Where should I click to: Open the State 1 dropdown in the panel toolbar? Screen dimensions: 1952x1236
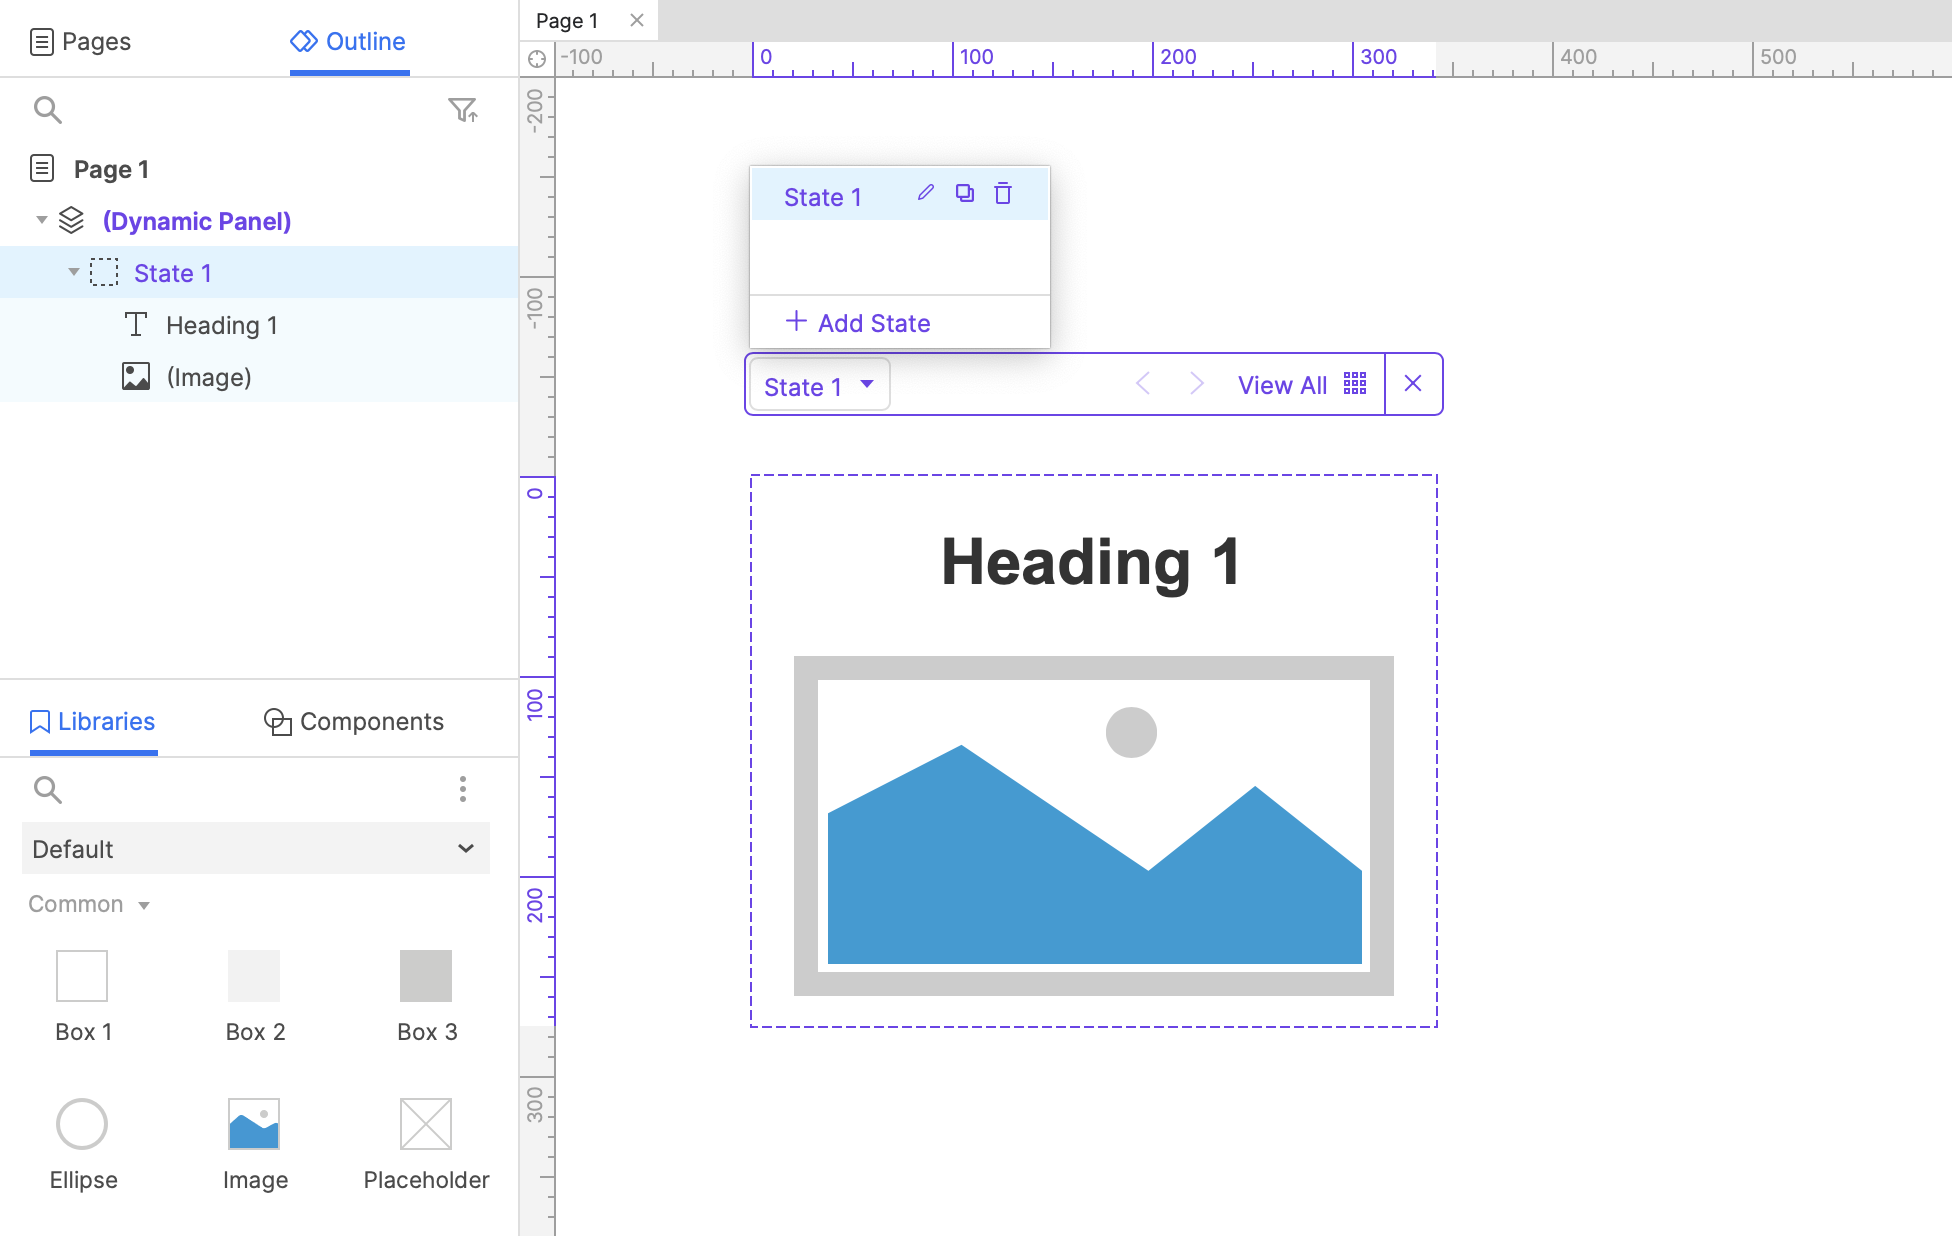point(818,385)
